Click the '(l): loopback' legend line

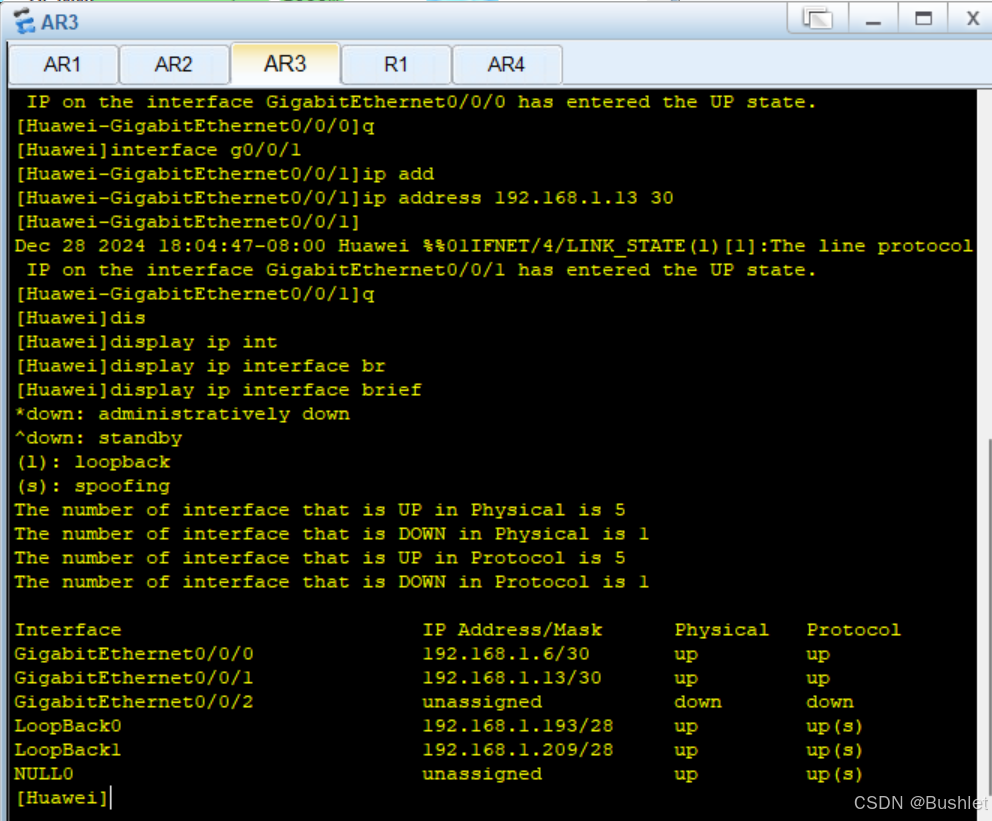pyautogui.click(x=92, y=462)
